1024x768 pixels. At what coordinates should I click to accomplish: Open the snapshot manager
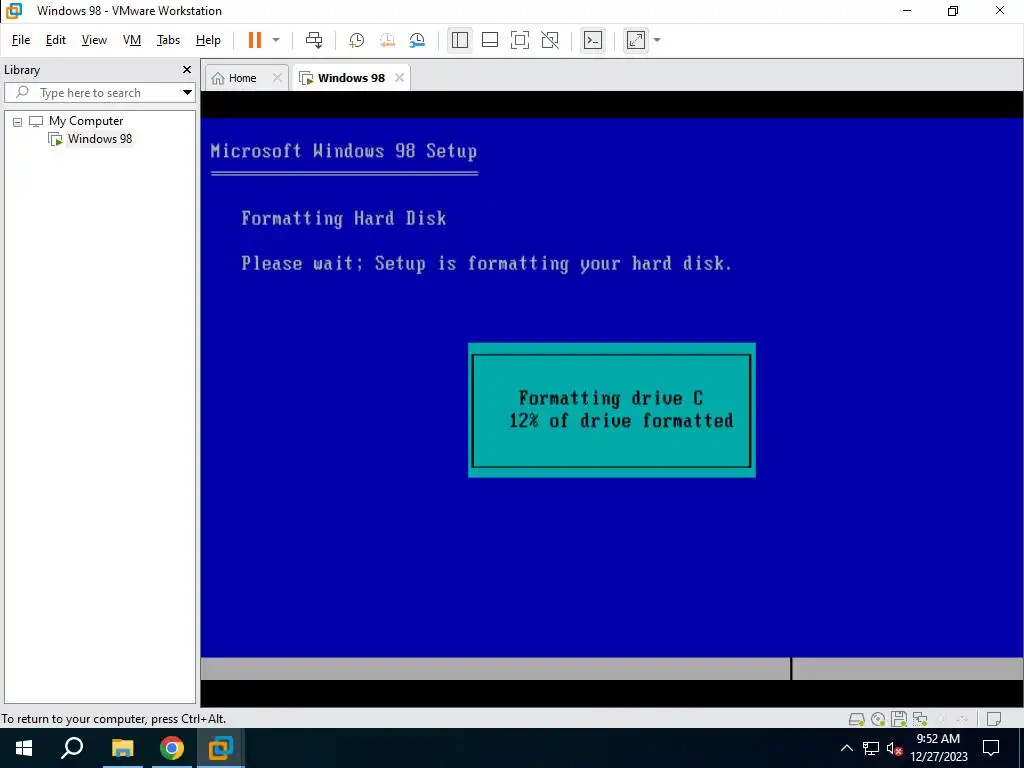point(417,40)
